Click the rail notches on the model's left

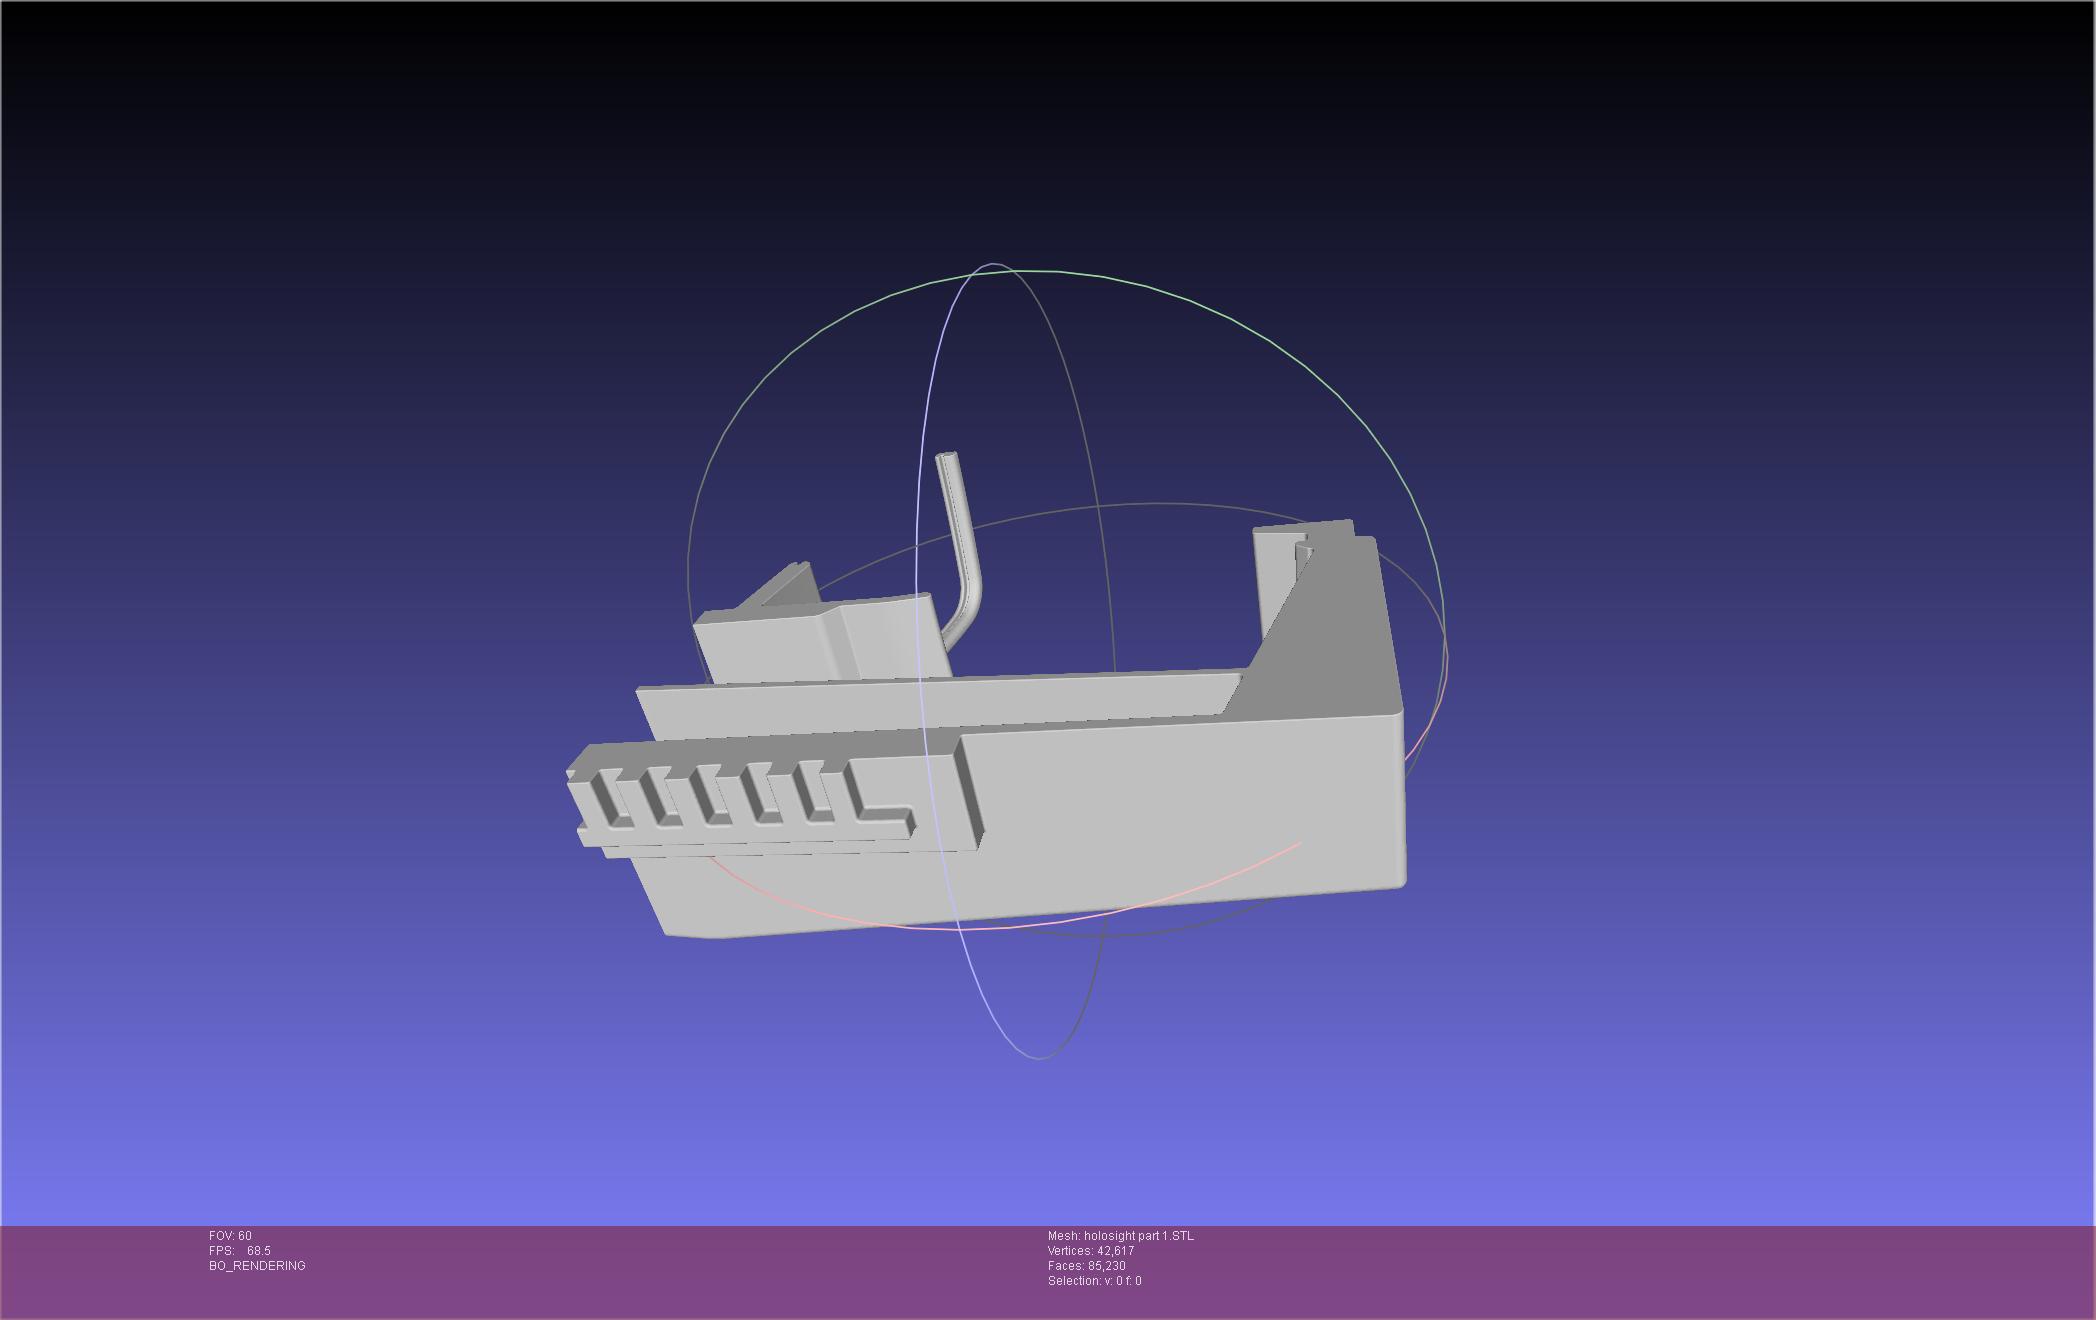tap(710, 797)
